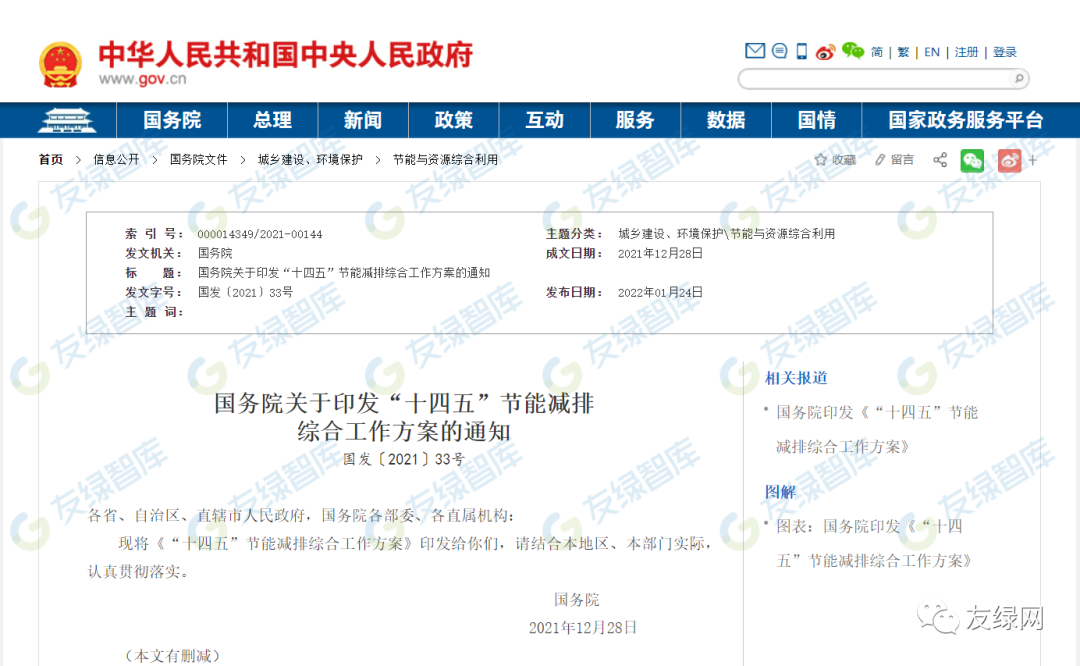Screen dimensions: 1080x666
Task: Click the 登录 login link
Action: point(1005,52)
